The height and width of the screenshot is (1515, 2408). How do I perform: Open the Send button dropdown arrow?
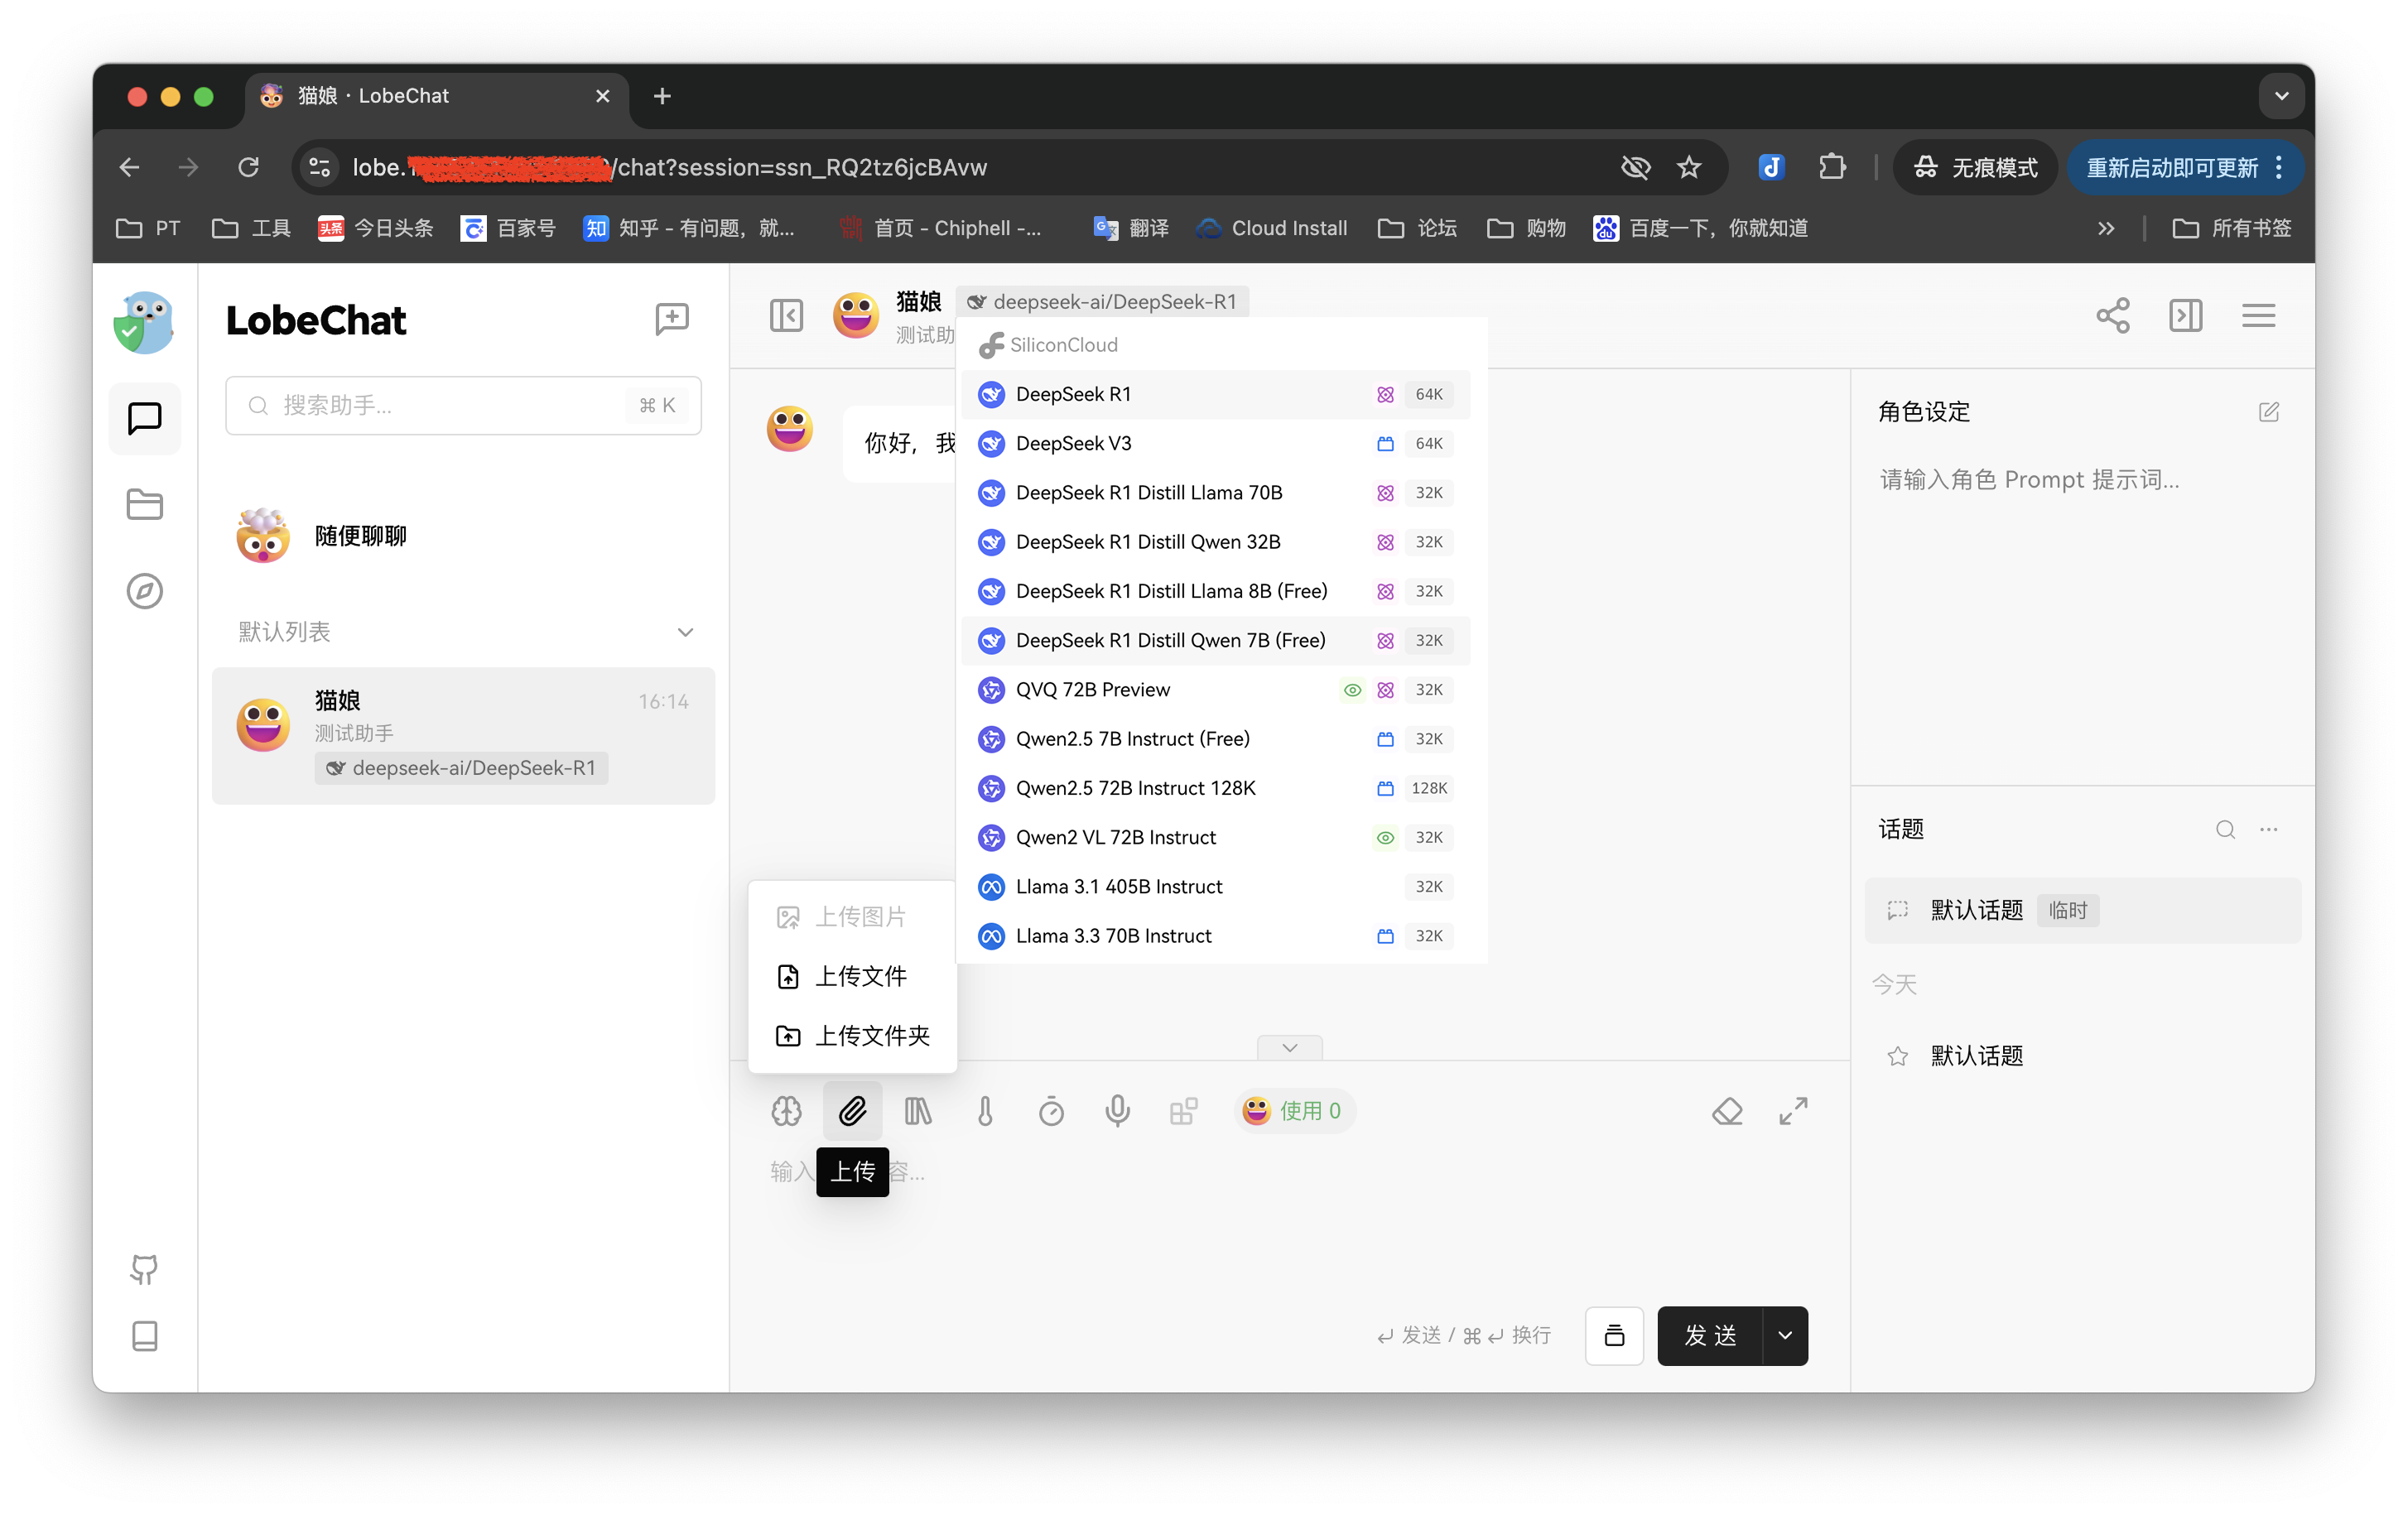pyautogui.click(x=1785, y=1336)
